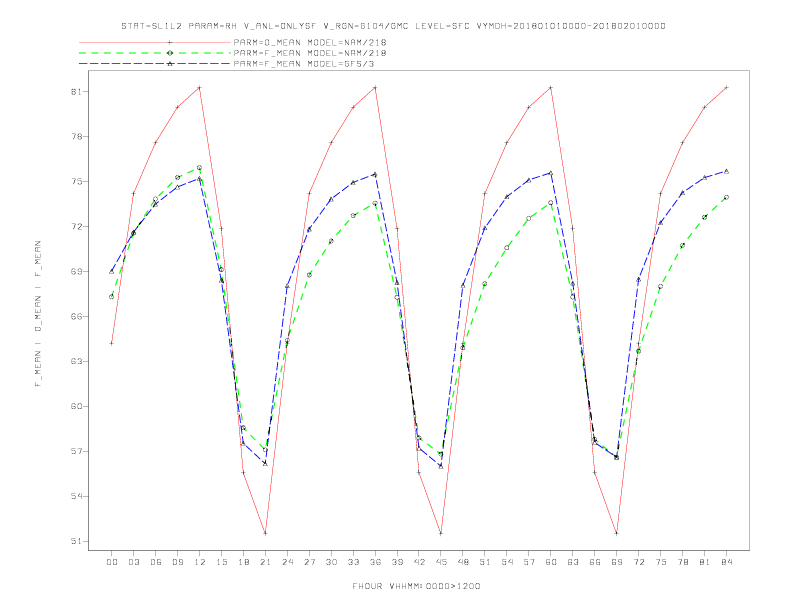792x612 pixels.
Task: Click x-axis forecast hour label 78
Action: 683,562
